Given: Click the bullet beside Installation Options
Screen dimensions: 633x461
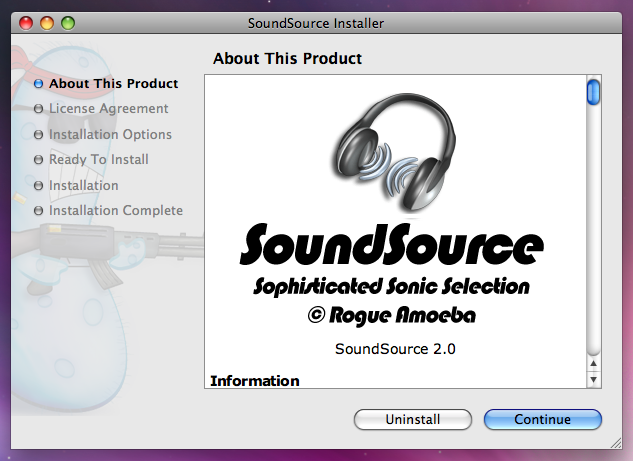Looking at the screenshot, I should (x=38, y=134).
